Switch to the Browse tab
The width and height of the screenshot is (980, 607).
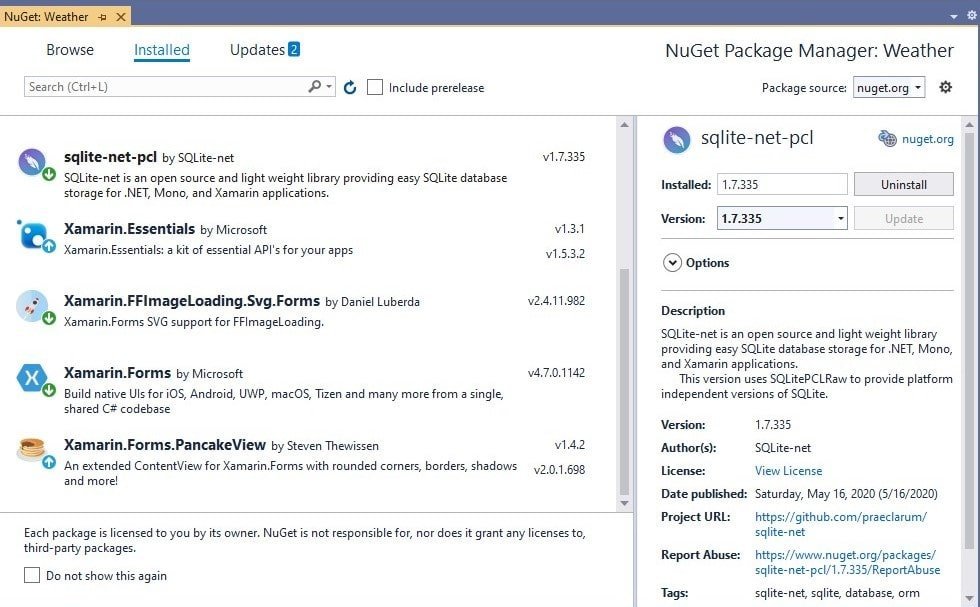tap(70, 50)
